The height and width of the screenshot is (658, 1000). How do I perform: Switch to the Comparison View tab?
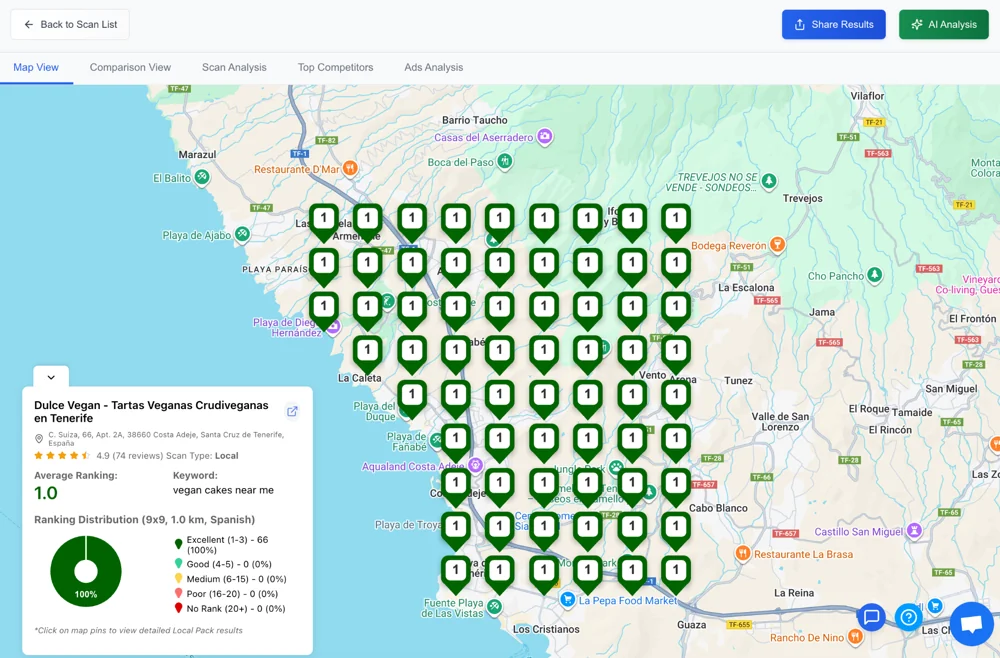pos(130,67)
